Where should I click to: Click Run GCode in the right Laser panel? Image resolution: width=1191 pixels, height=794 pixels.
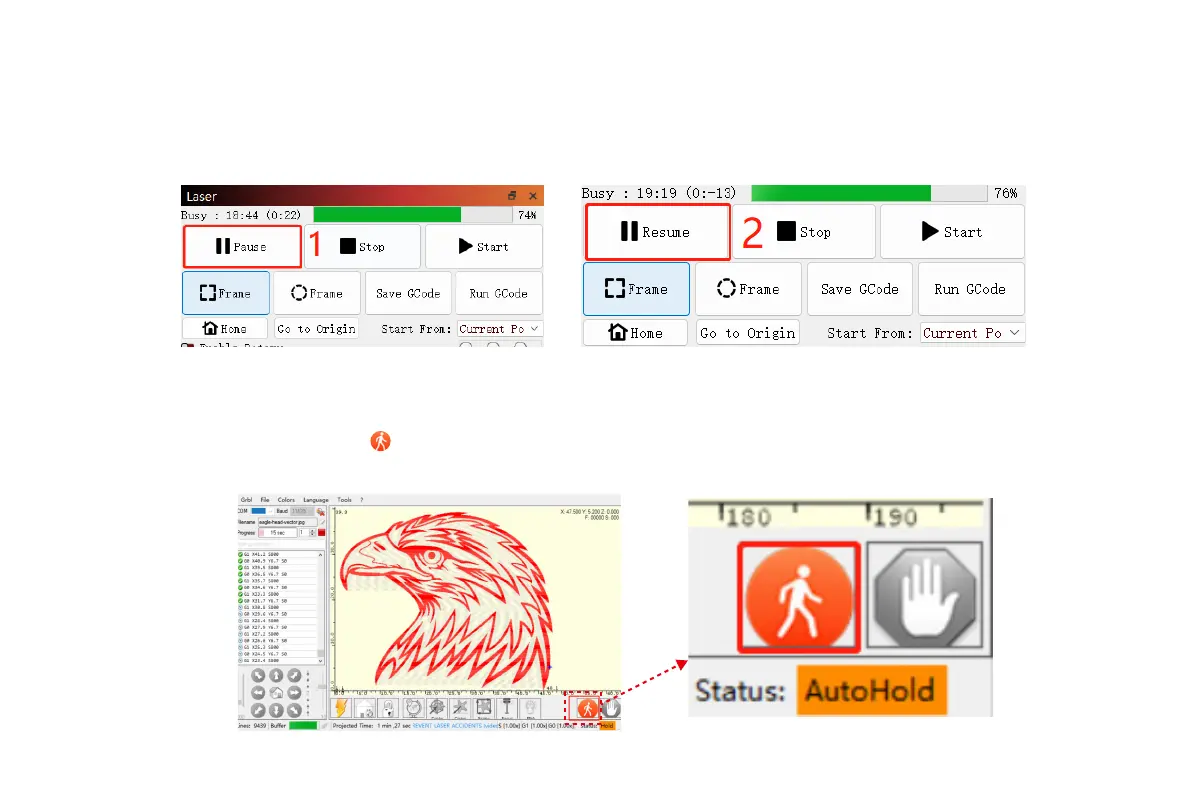tap(971, 289)
